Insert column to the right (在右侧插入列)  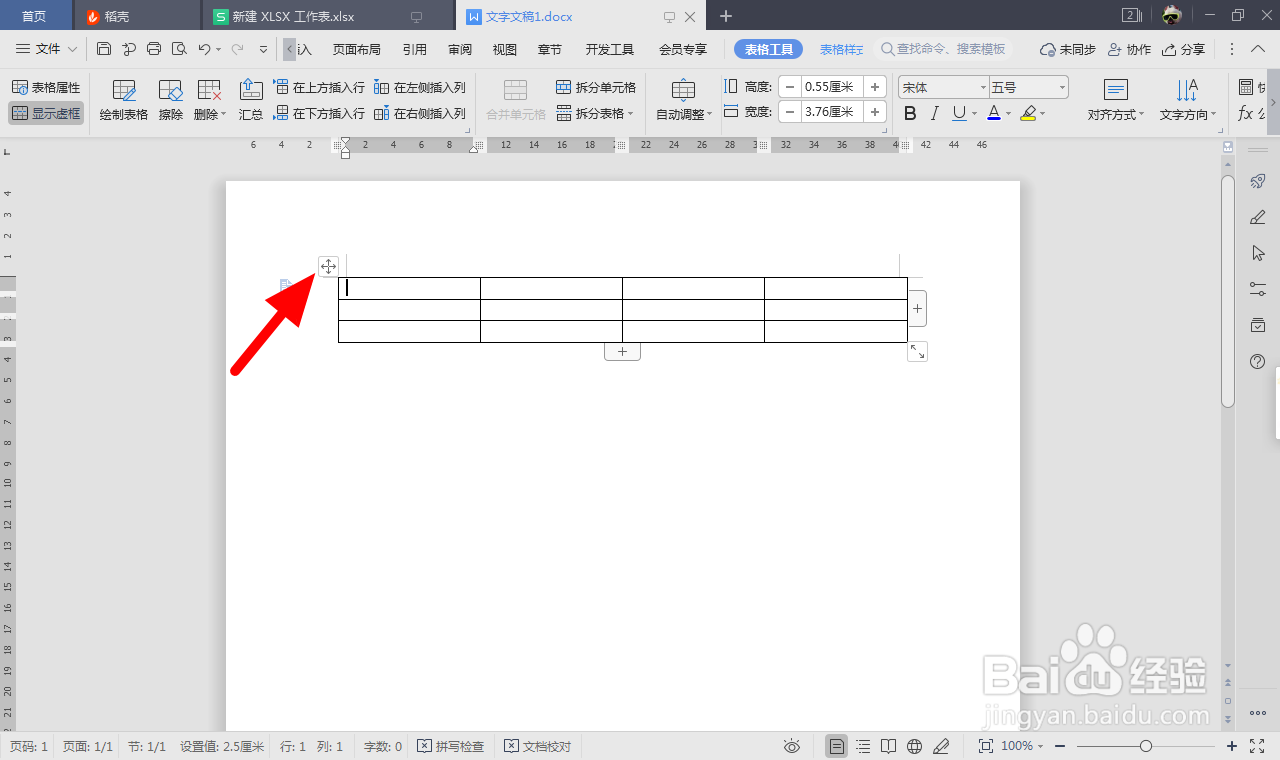pyautogui.click(x=420, y=114)
